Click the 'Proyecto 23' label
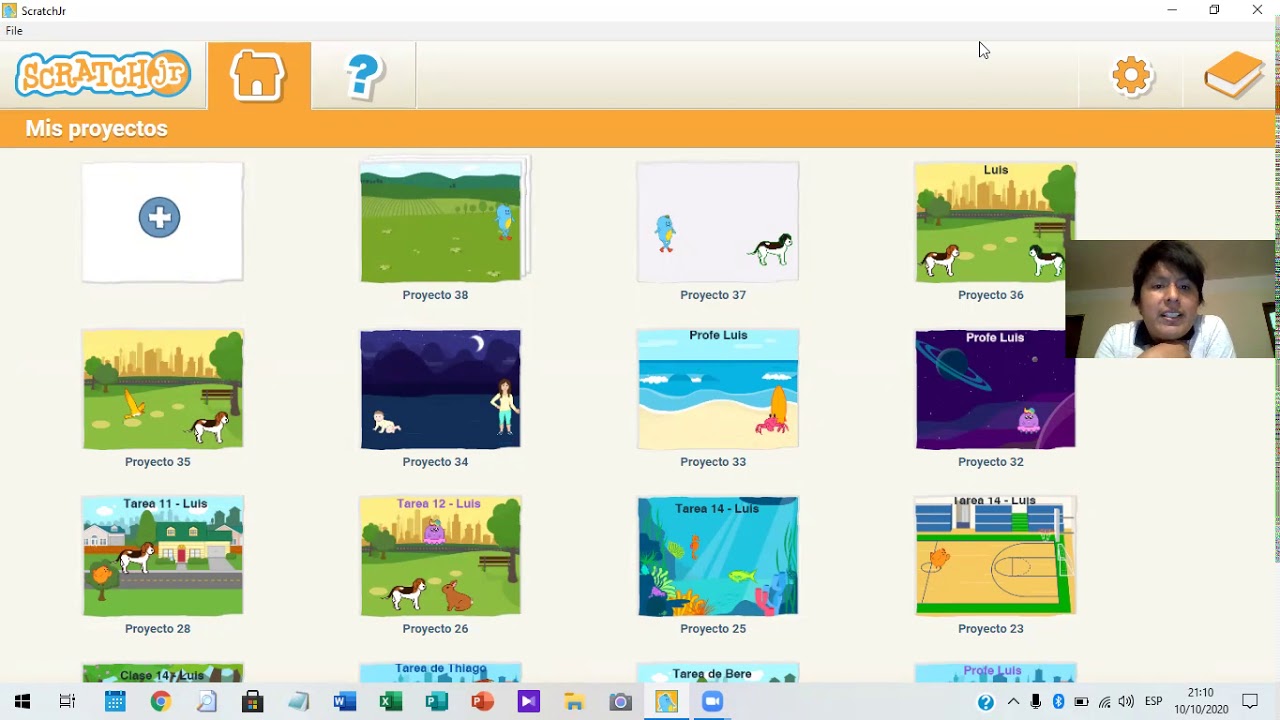The height and width of the screenshot is (720, 1280). pyautogui.click(x=991, y=629)
